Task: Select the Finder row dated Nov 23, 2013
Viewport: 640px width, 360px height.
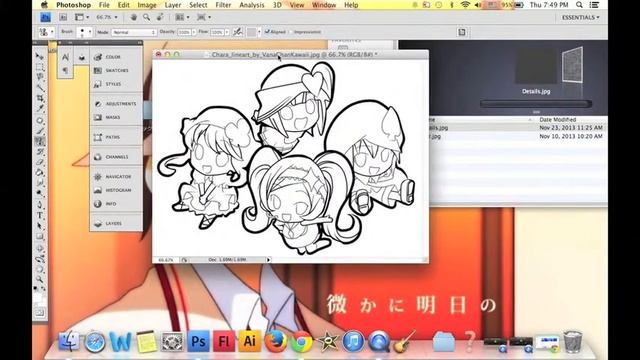Action: [517, 128]
